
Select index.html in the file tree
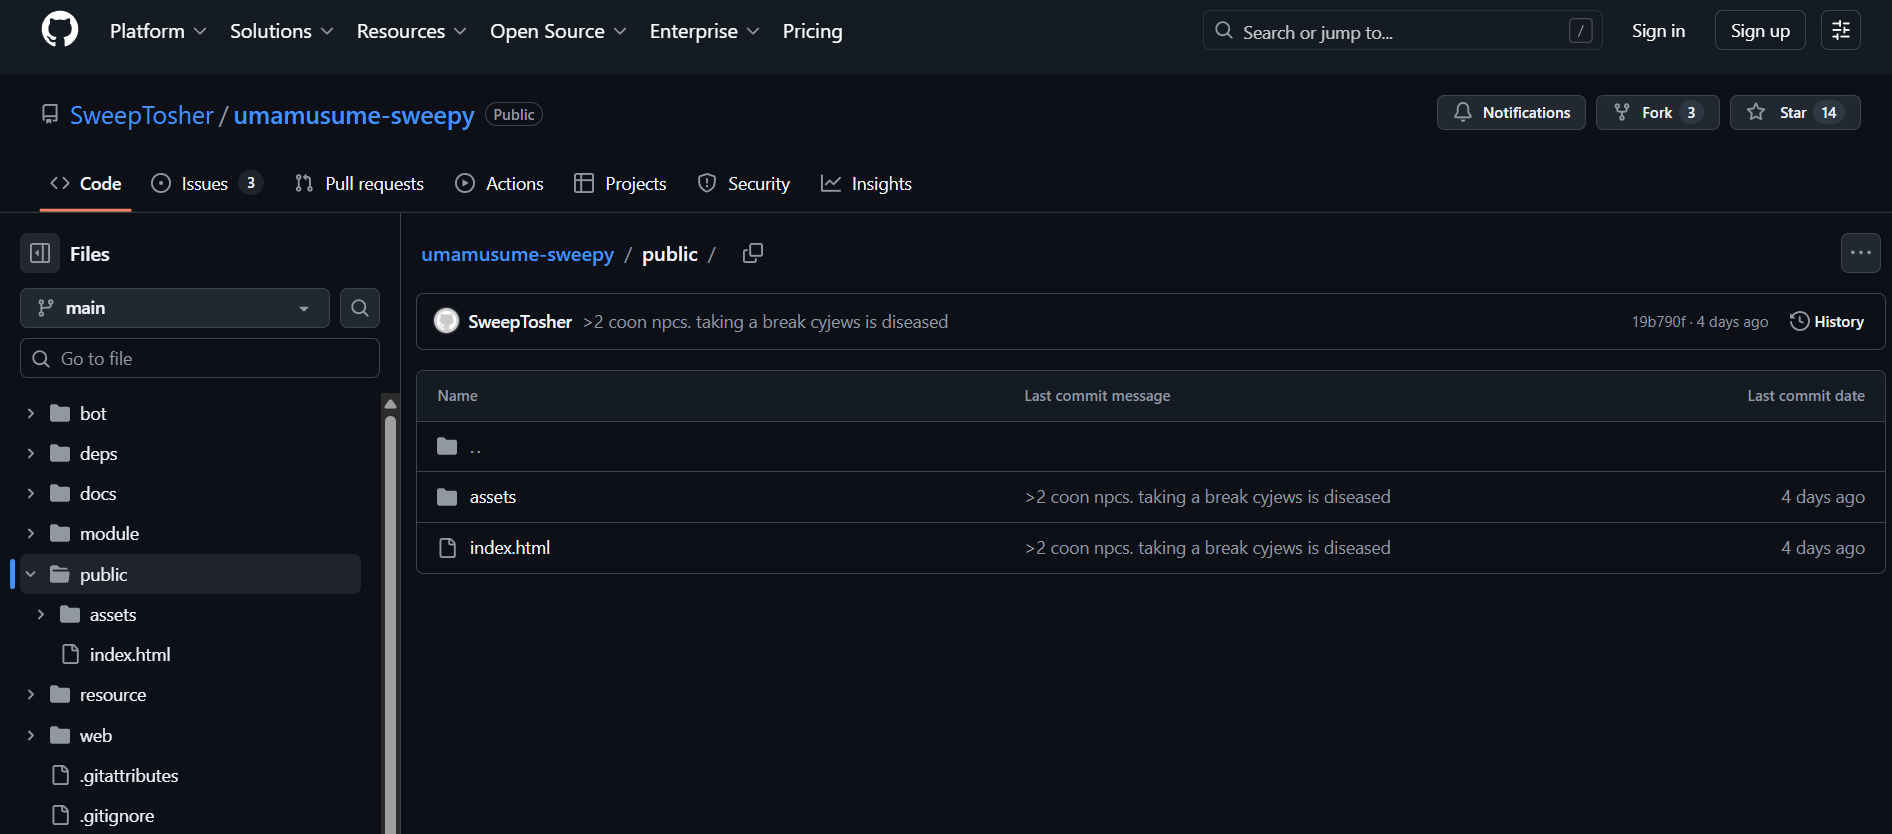click(130, 654)
